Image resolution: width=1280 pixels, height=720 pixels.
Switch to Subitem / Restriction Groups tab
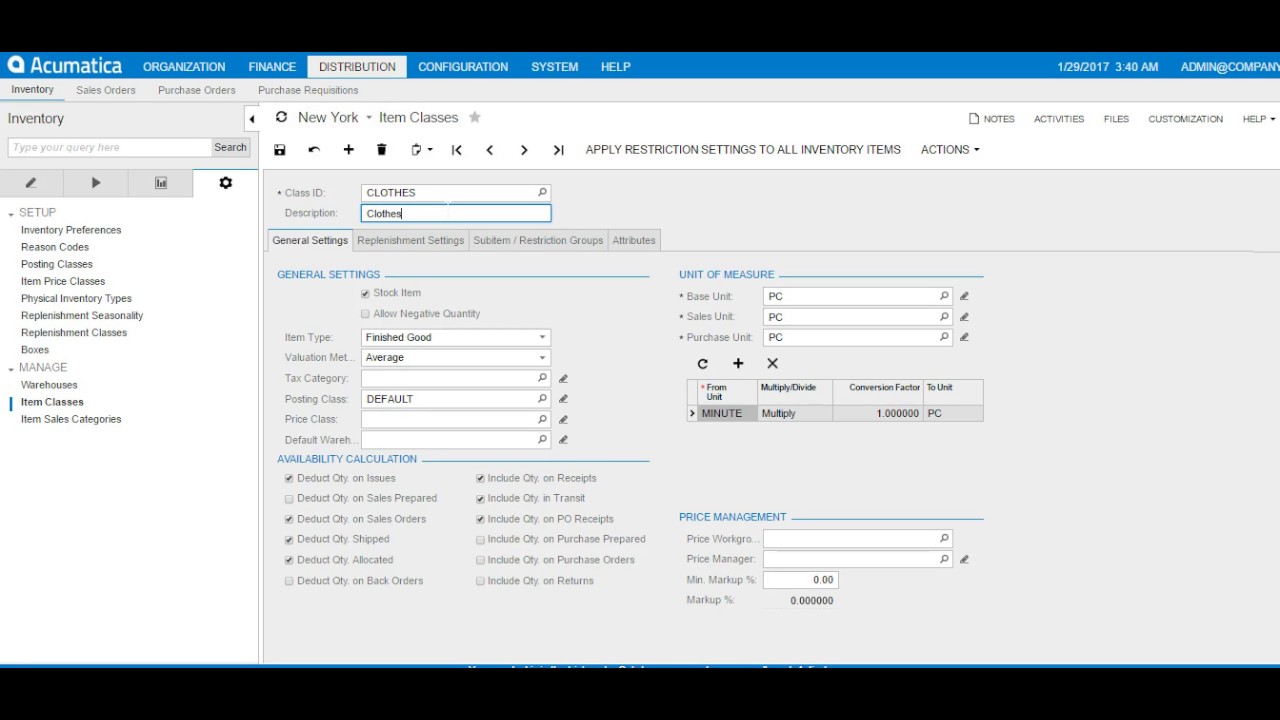[538, 241]
